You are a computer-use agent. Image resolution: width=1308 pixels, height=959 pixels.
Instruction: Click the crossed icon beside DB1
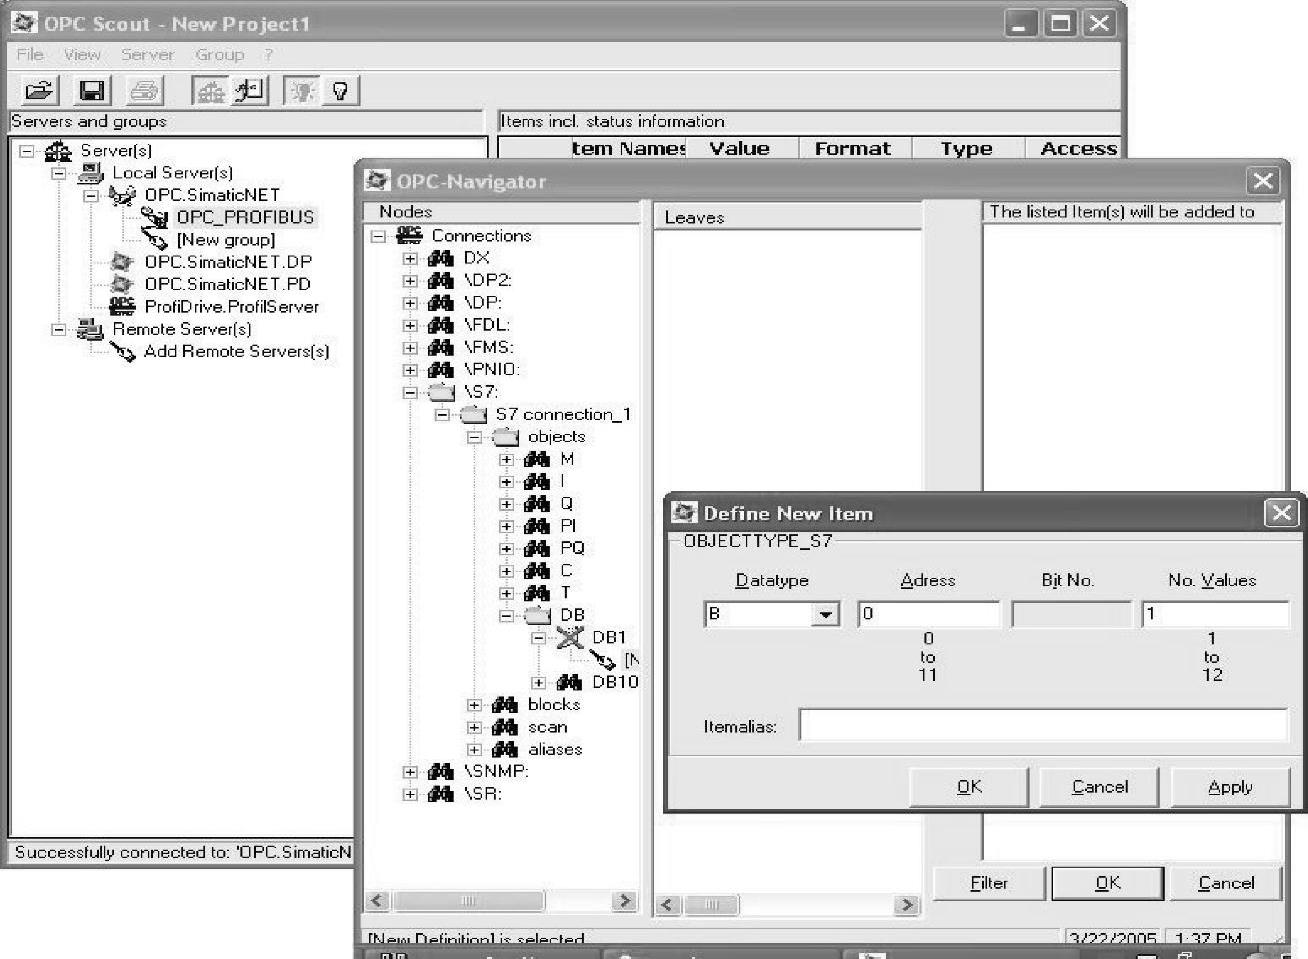[x=570, y=637]
